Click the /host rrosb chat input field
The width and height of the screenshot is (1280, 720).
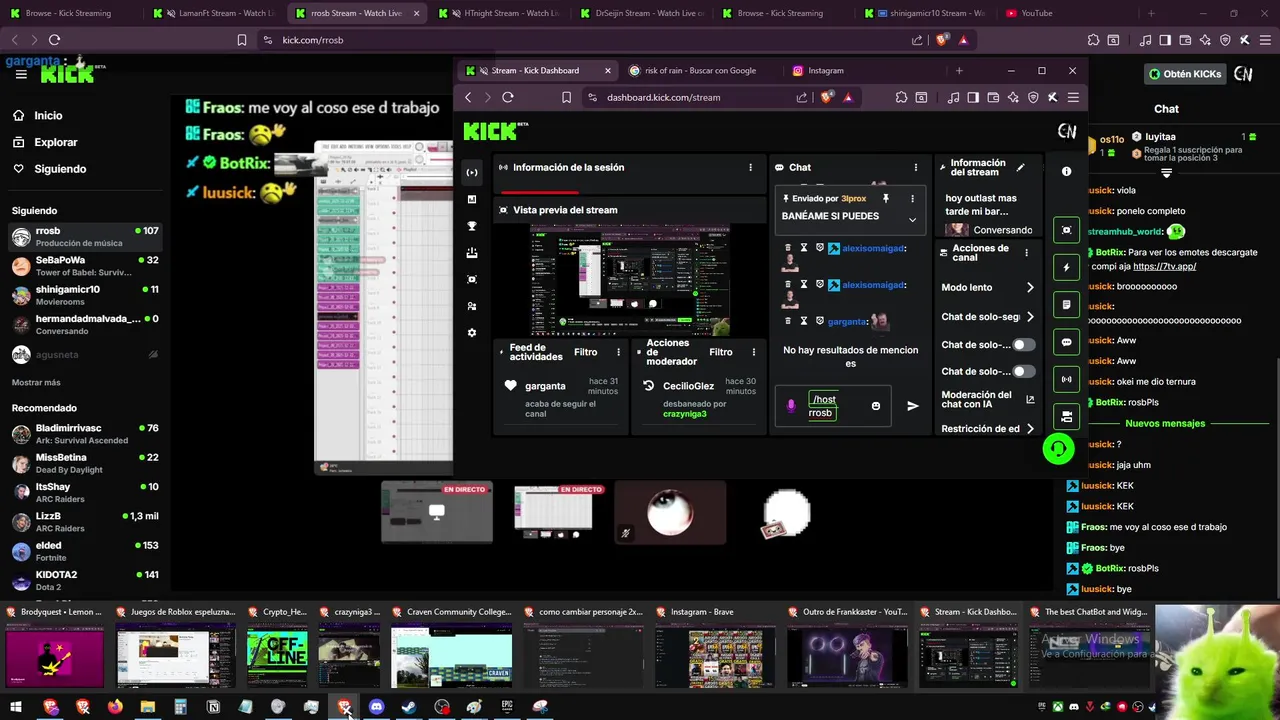click(833, 406)
